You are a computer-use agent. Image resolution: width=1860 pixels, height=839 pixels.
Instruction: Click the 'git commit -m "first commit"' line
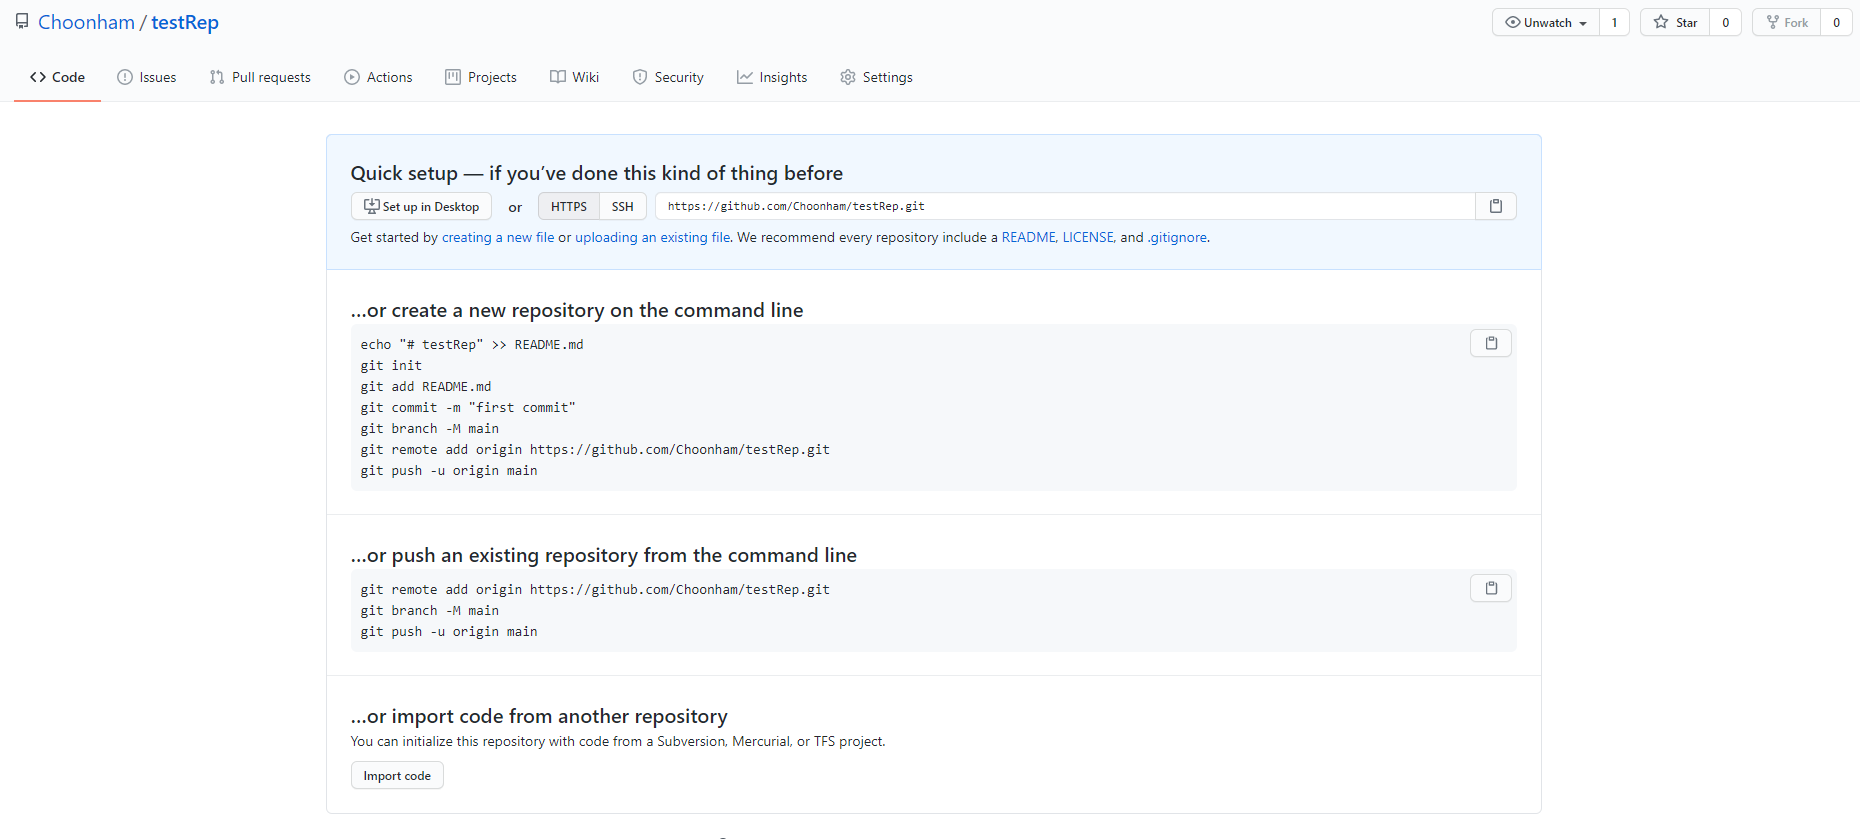tap(468, 407)
